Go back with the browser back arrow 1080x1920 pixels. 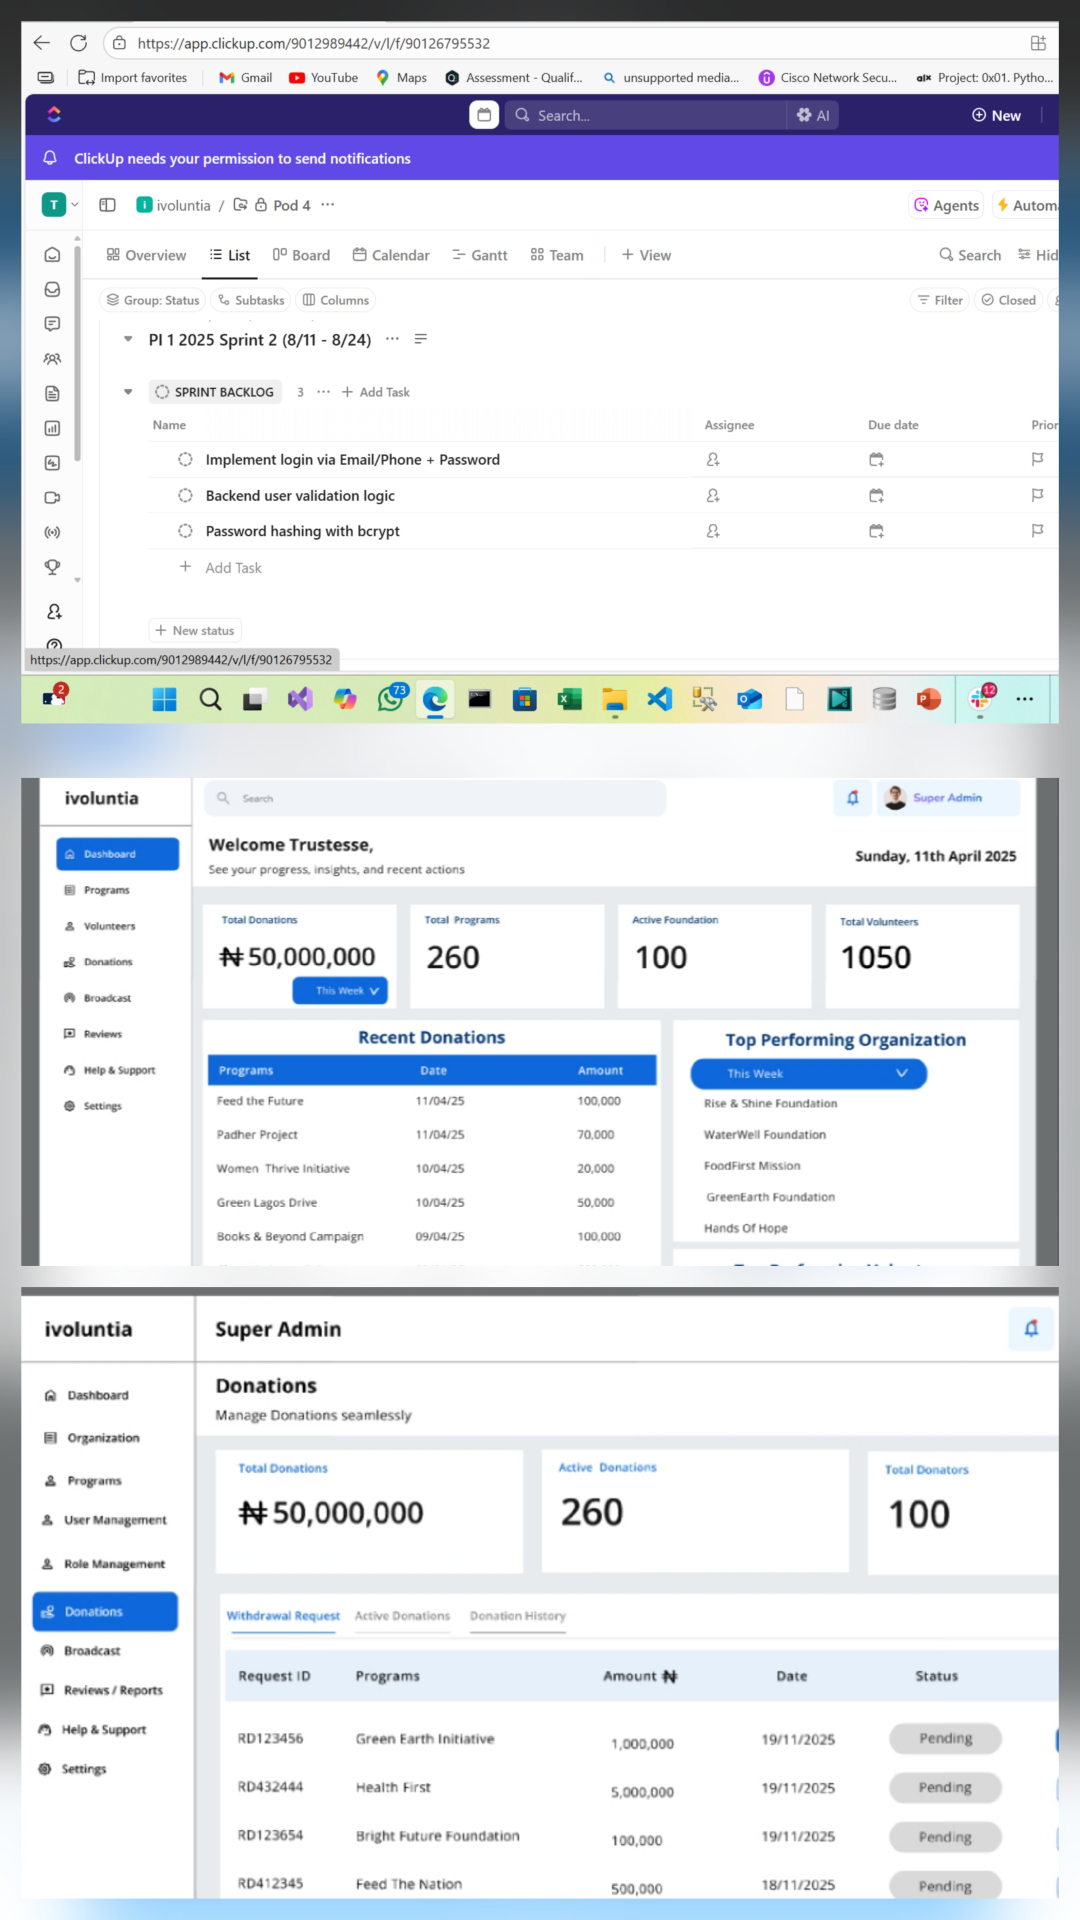tap(41, 43)
